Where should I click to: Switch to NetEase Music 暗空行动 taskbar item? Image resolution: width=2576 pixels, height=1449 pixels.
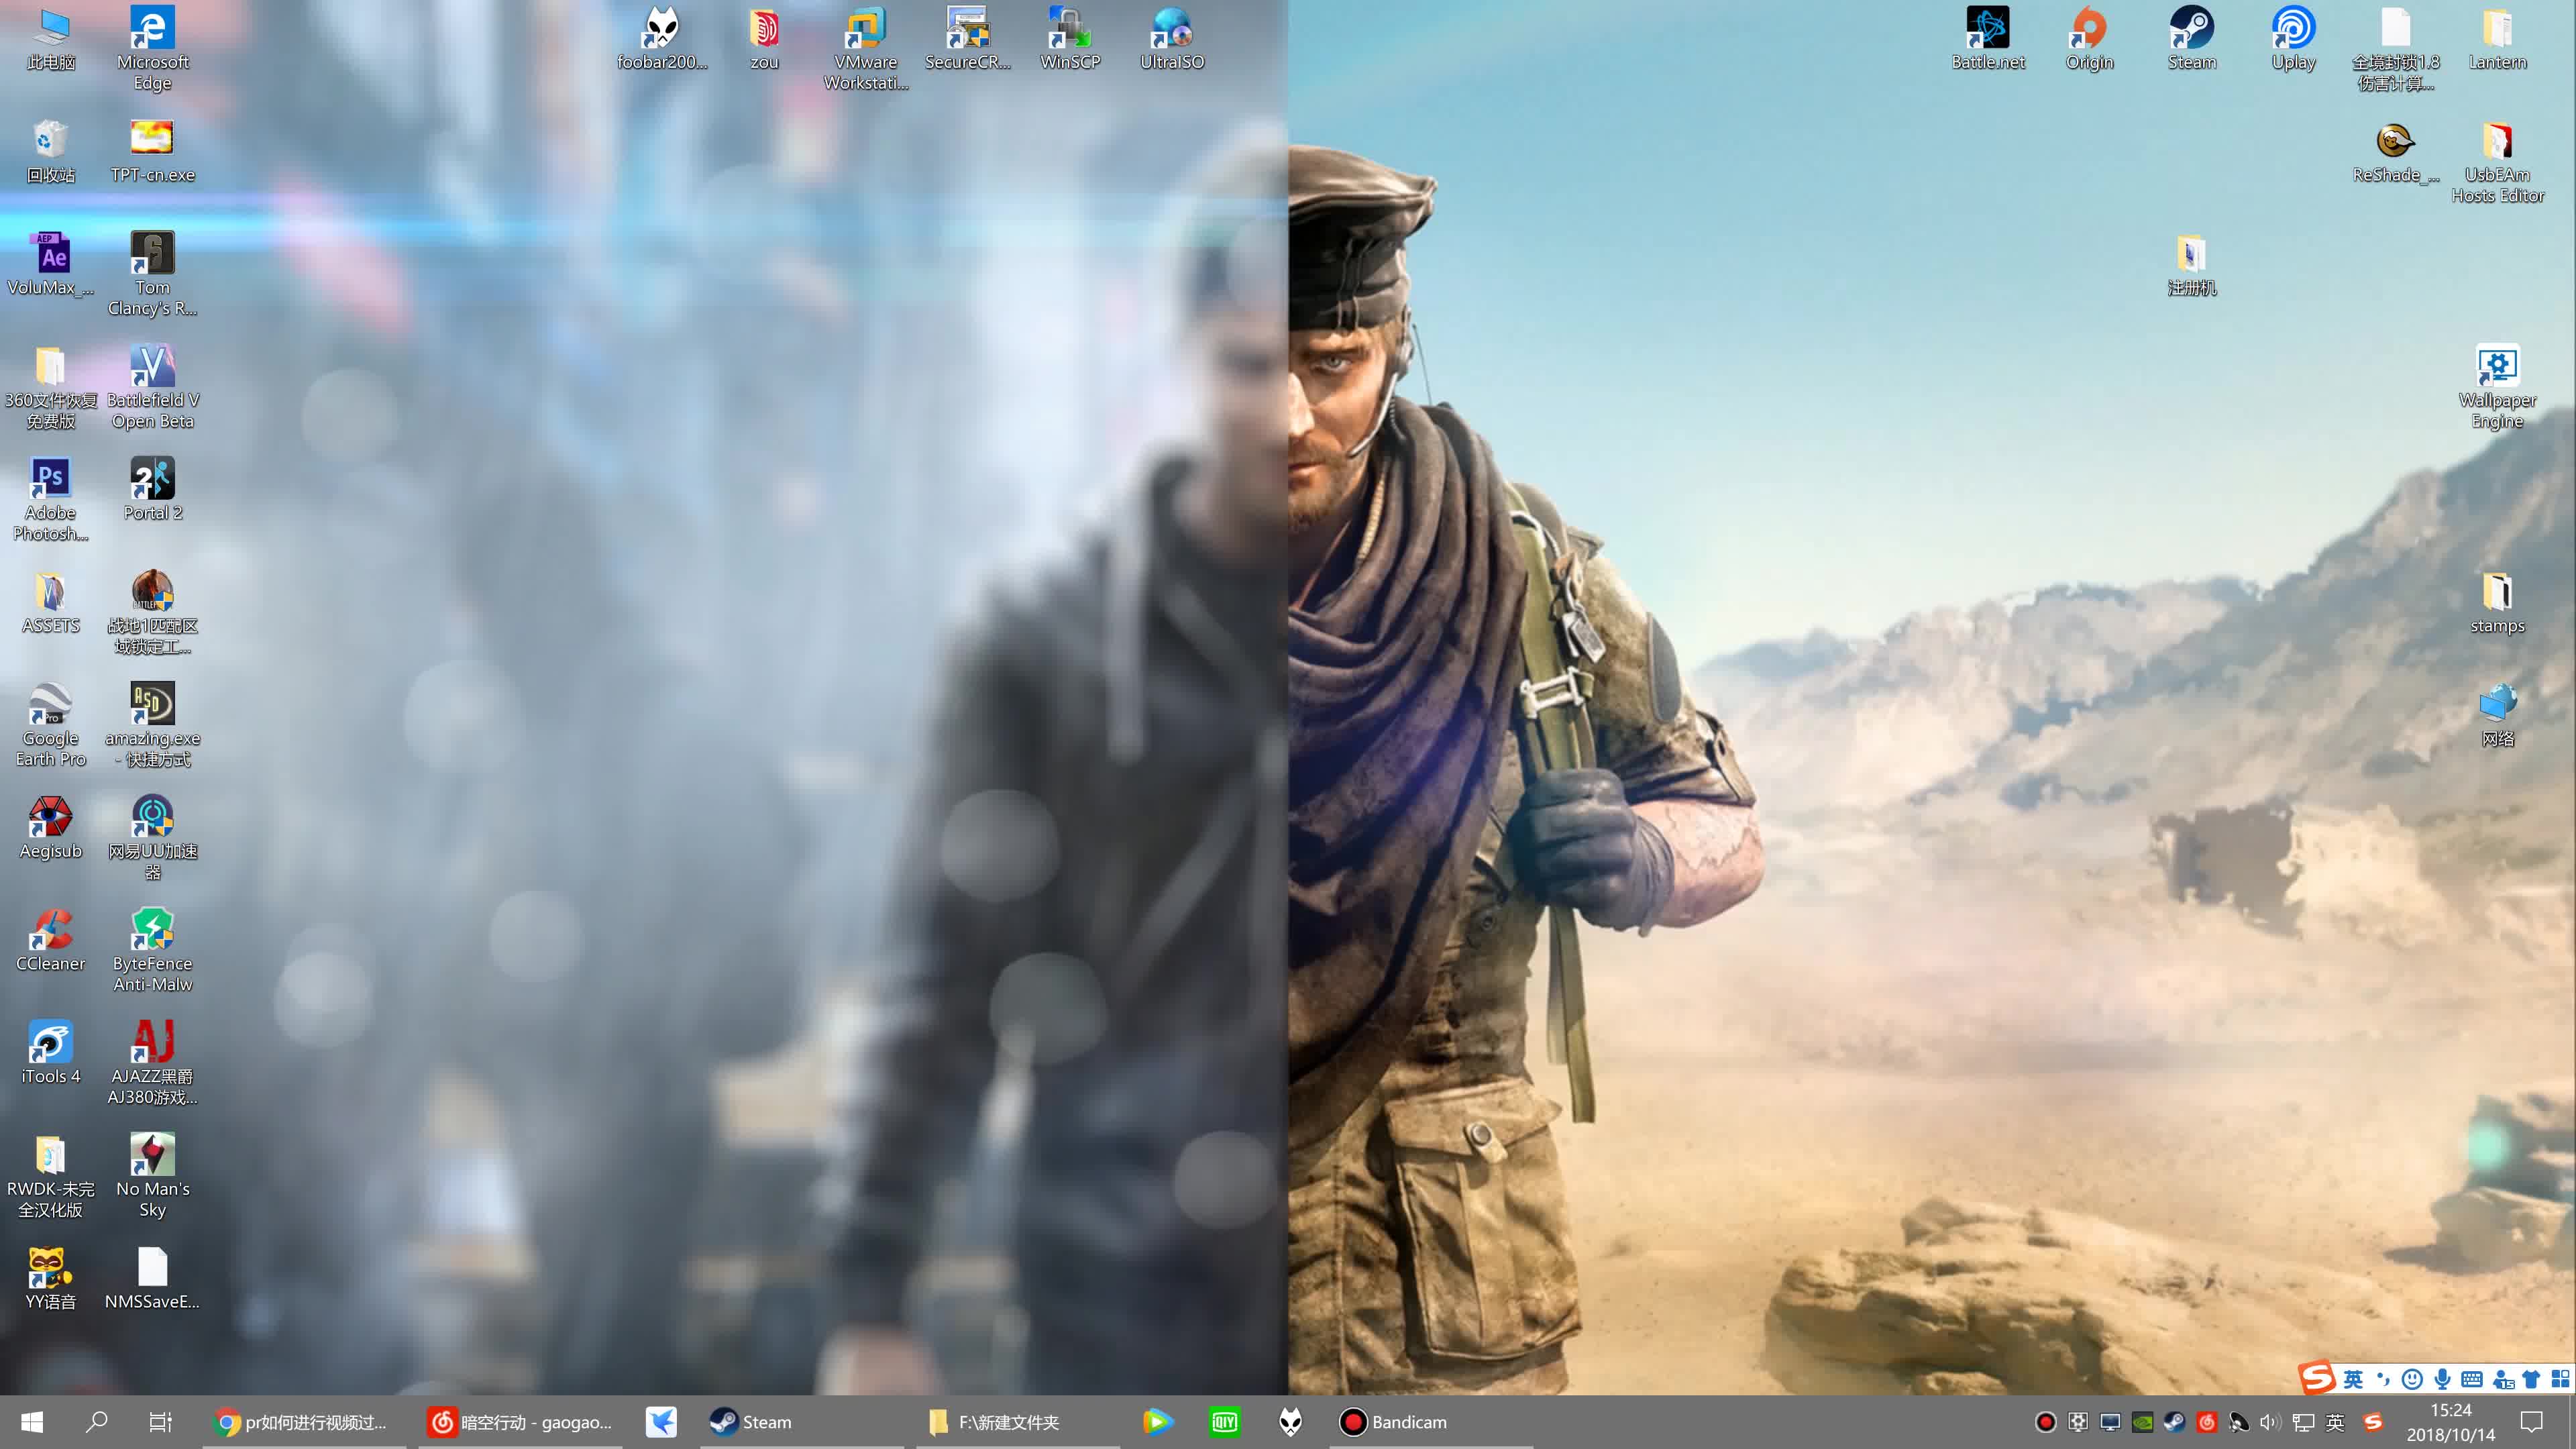click(x=520, y=1421)
